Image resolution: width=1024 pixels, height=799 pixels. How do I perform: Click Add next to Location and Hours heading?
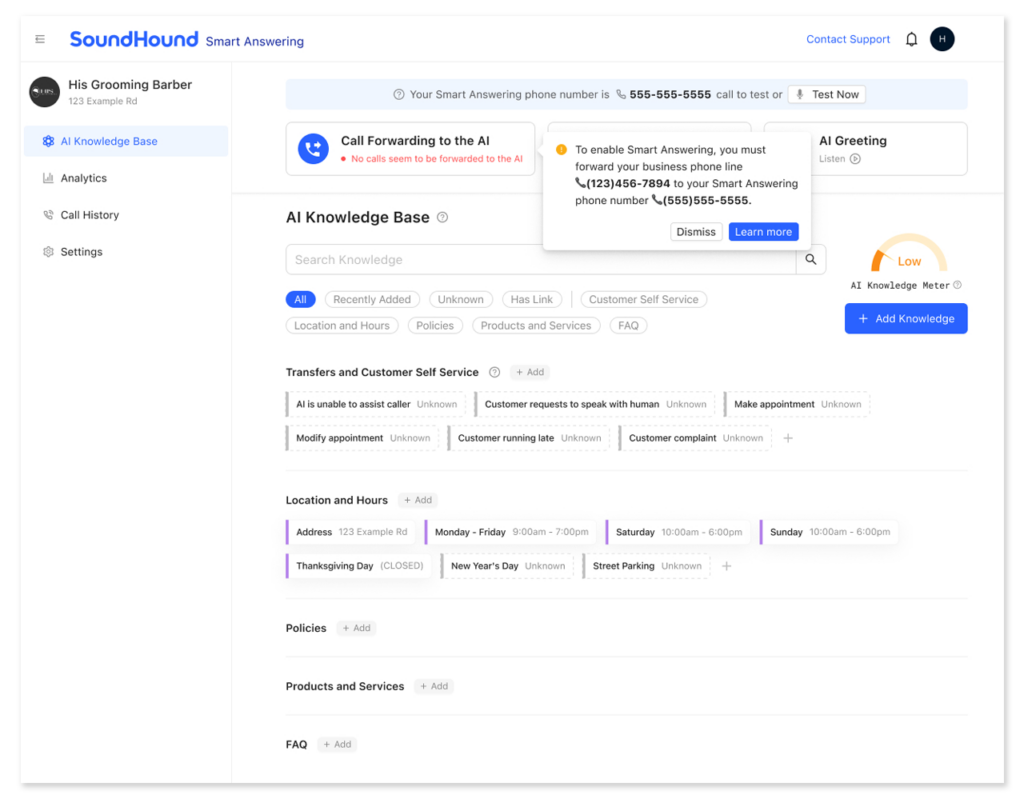click(418, 500)
